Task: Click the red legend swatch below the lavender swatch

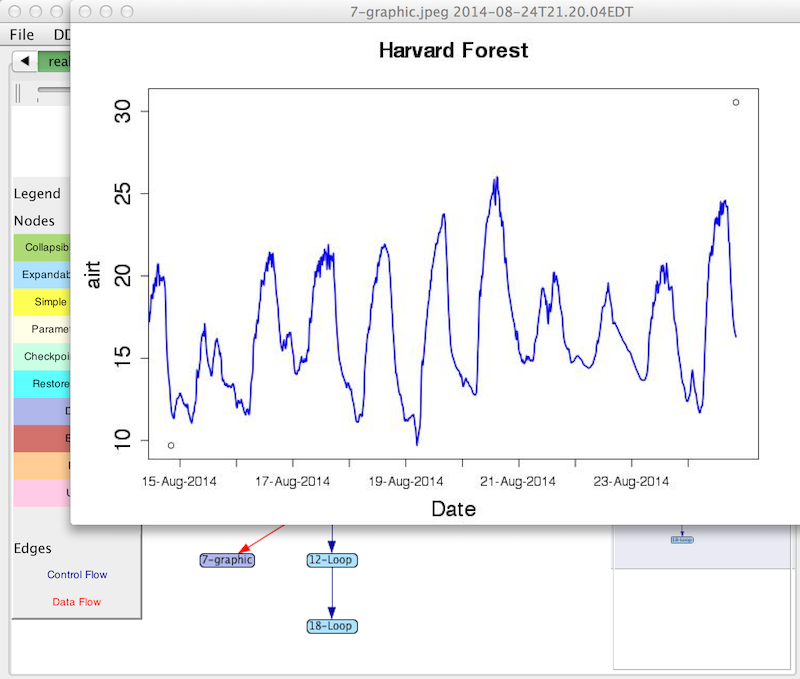Action: point(42,438)
